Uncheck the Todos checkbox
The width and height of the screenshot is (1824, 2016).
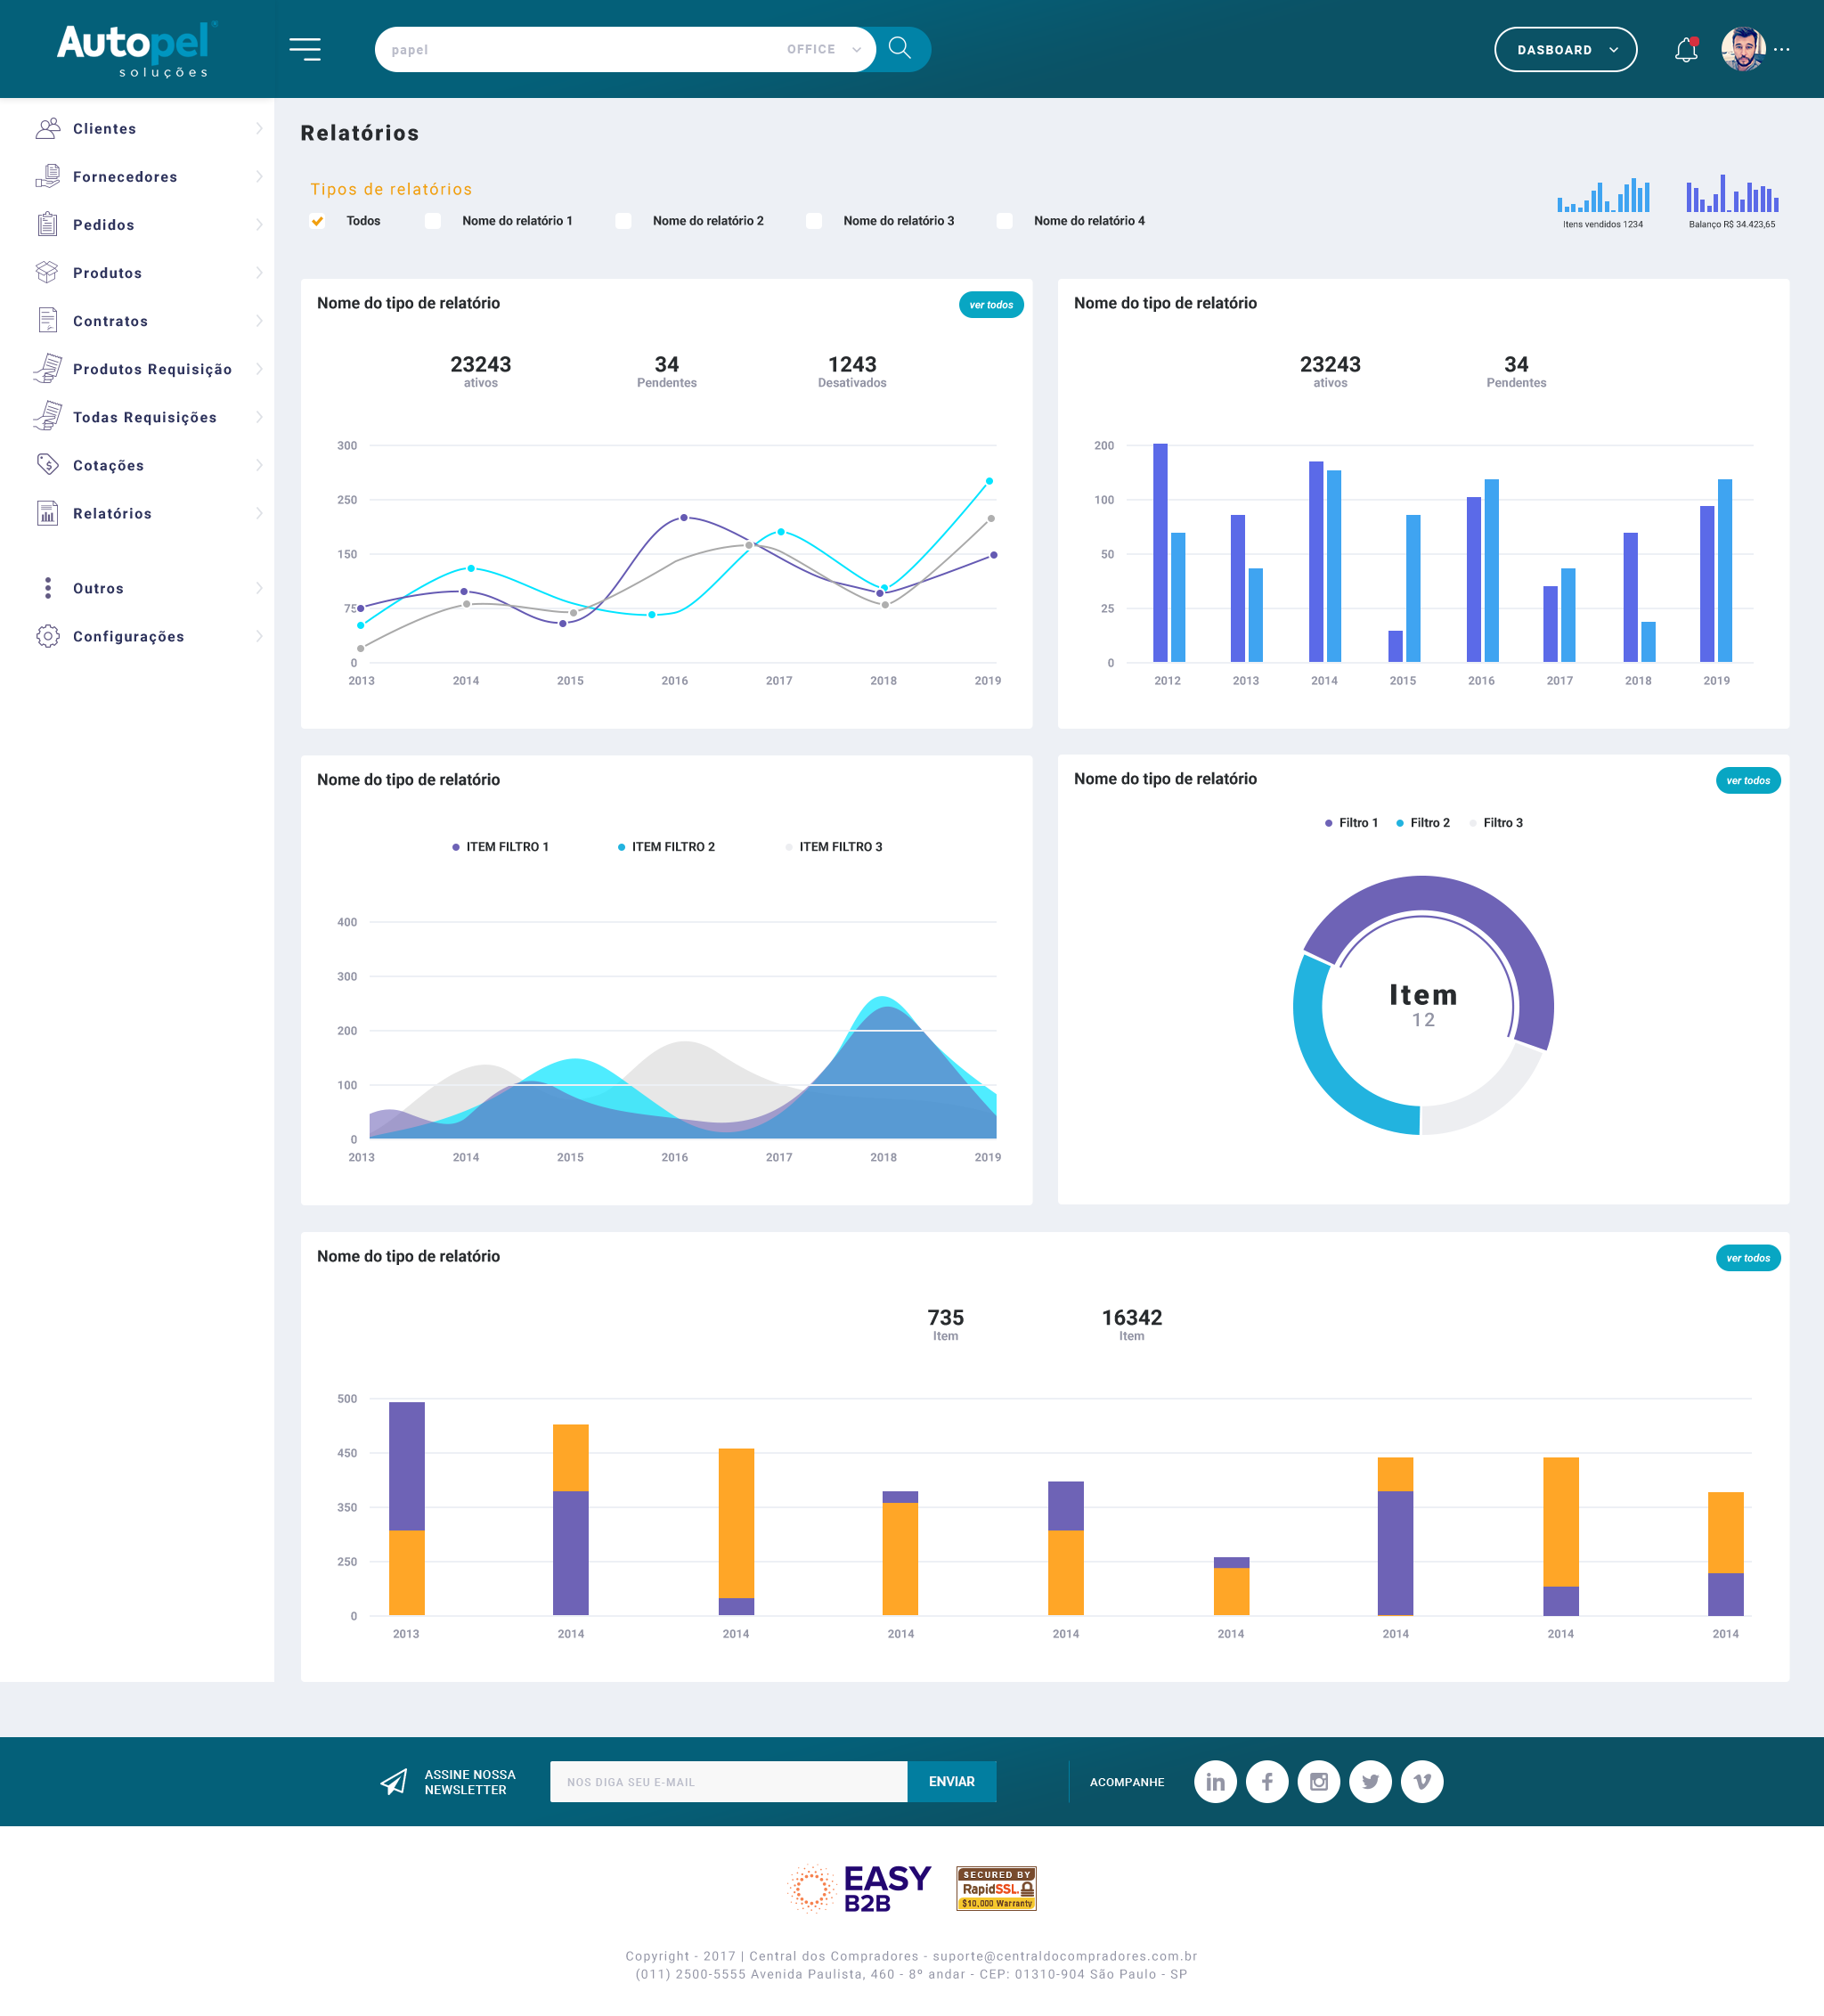pyautogui.click(x=318, y=221)
